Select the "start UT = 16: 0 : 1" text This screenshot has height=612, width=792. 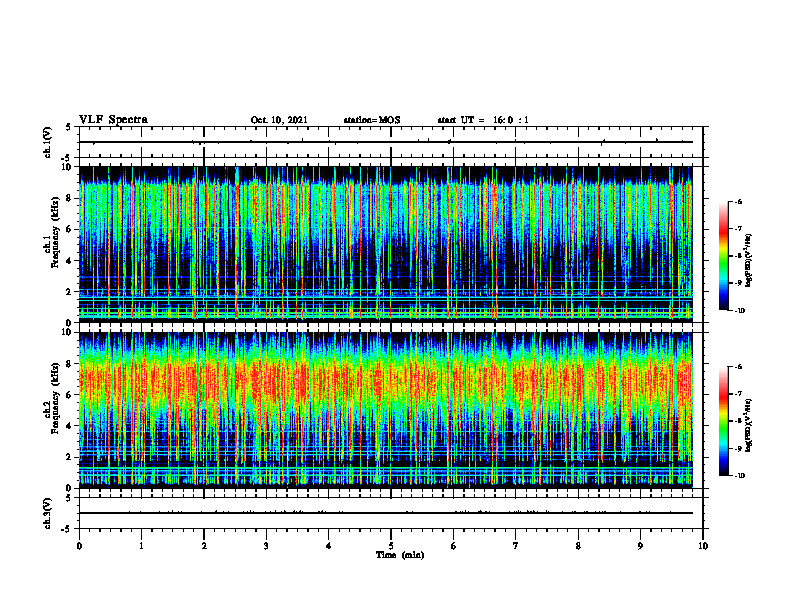[483, 120]
